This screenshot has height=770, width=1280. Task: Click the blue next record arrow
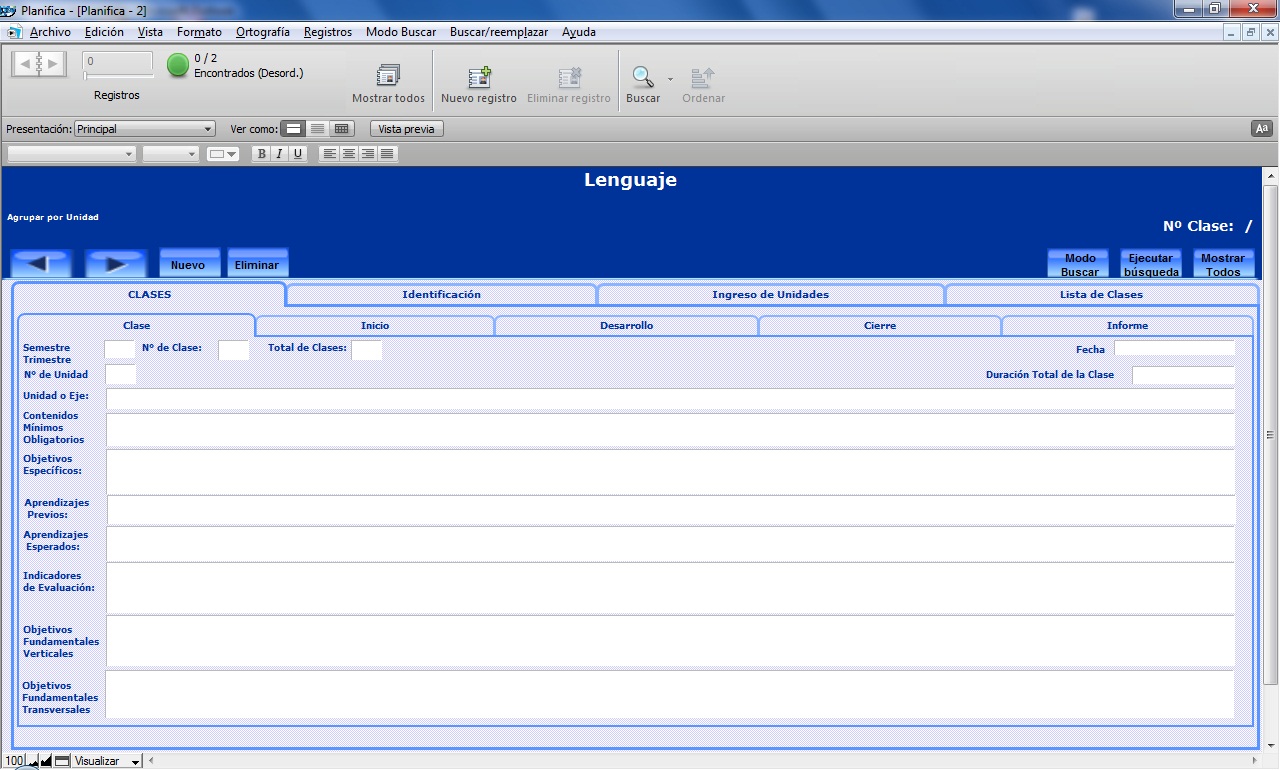[116, 264]
